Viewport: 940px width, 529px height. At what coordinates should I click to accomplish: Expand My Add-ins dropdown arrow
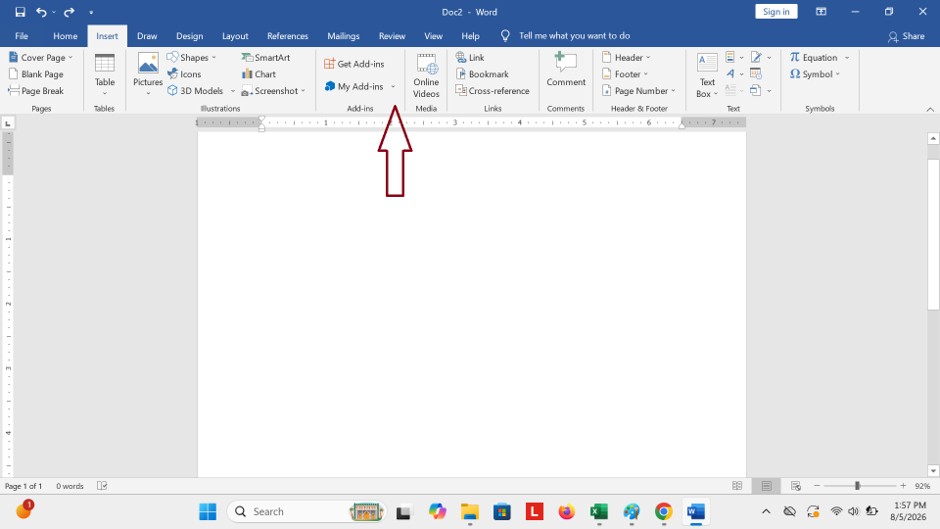(x=393, y=86)
